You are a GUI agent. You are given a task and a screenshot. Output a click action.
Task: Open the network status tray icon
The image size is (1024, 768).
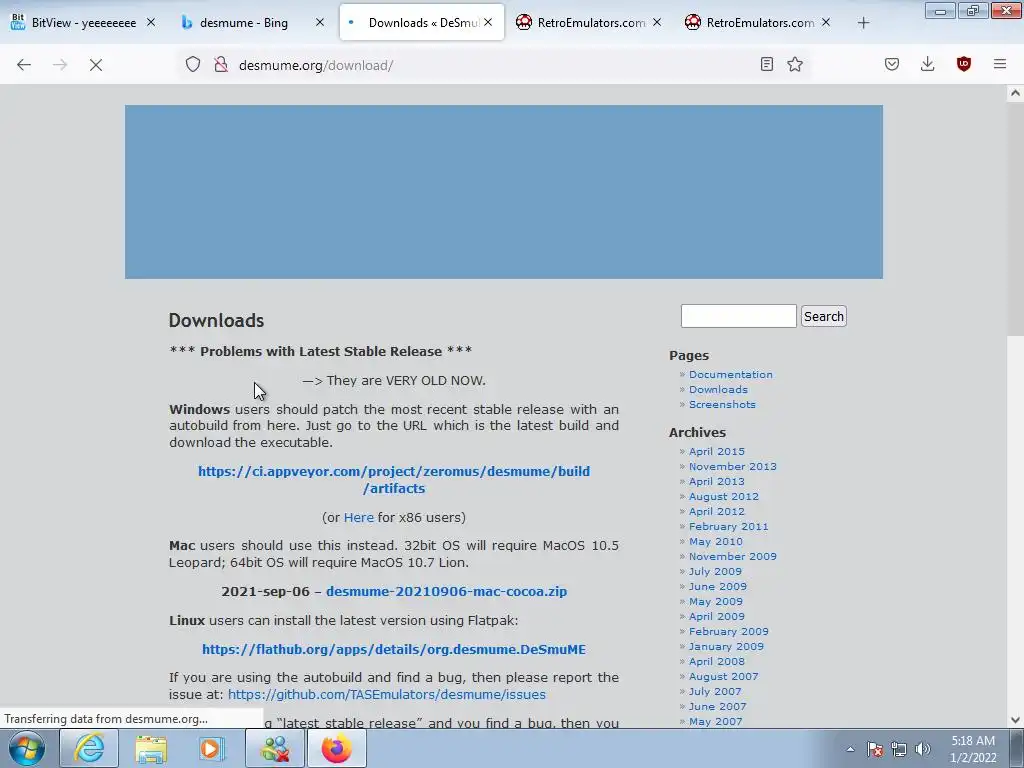click(899, 749)
